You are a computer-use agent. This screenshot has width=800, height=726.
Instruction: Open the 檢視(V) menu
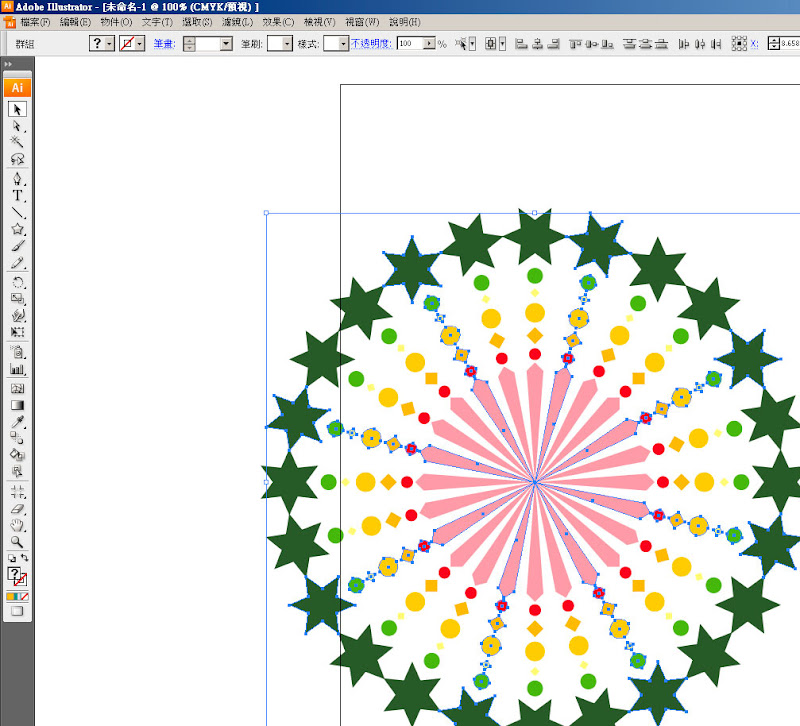click(319, 22)
